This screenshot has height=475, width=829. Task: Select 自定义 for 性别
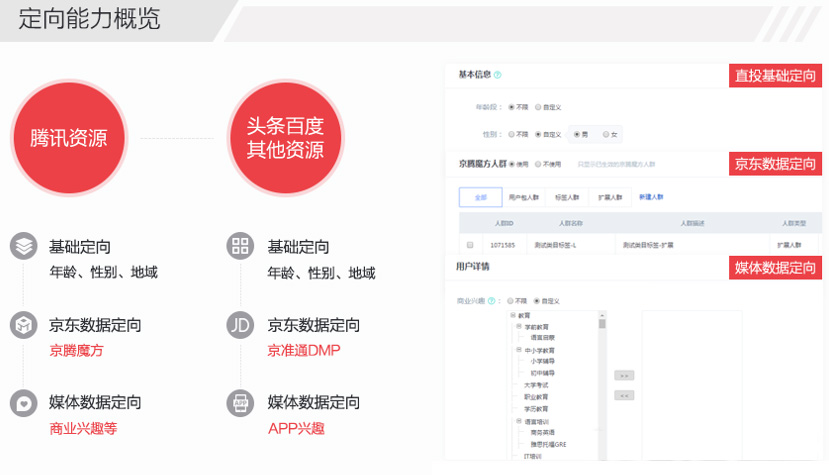pos(538,134)
